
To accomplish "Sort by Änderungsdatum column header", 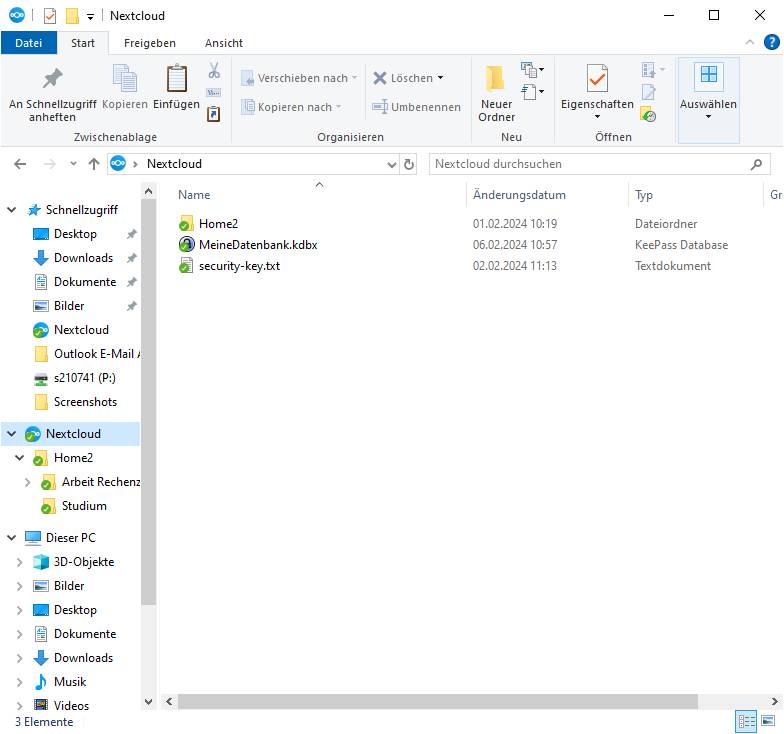I will click(519, 195).
